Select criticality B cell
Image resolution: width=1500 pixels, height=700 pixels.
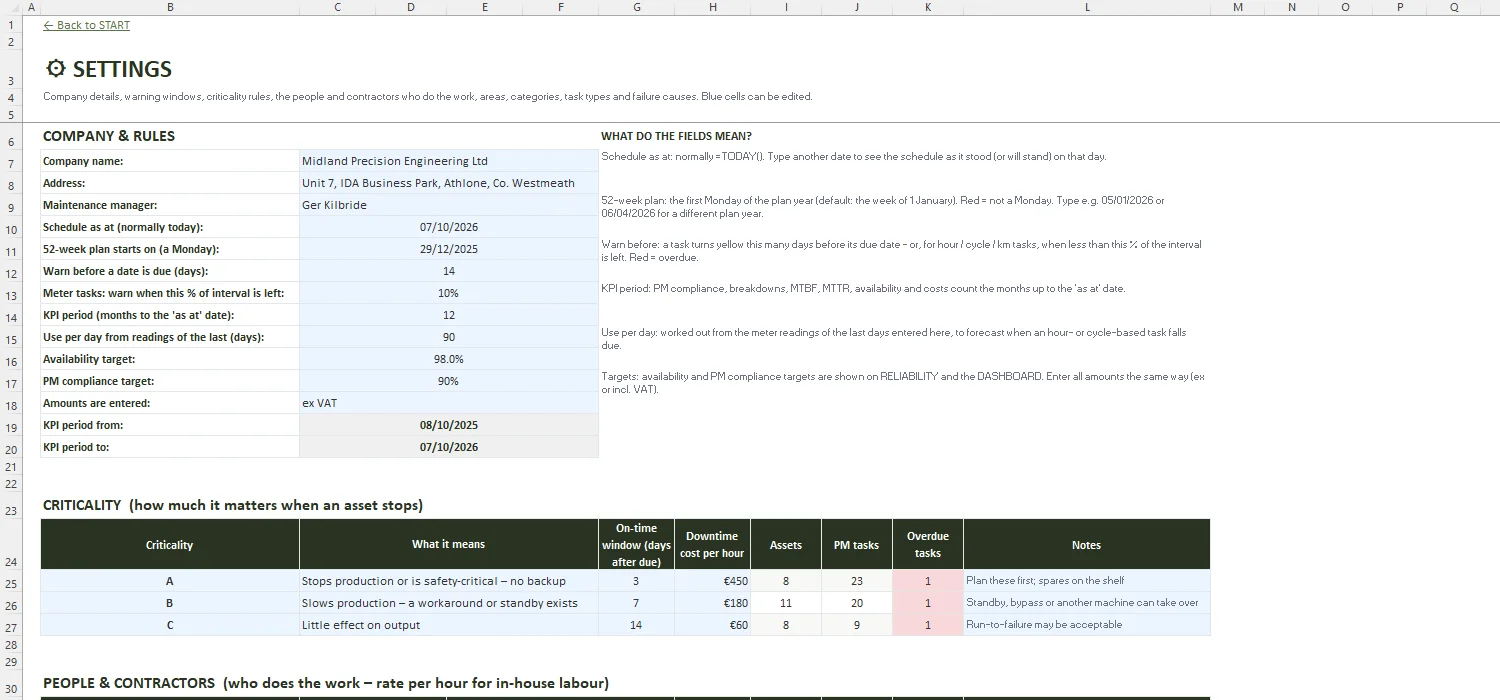[170, 603]
